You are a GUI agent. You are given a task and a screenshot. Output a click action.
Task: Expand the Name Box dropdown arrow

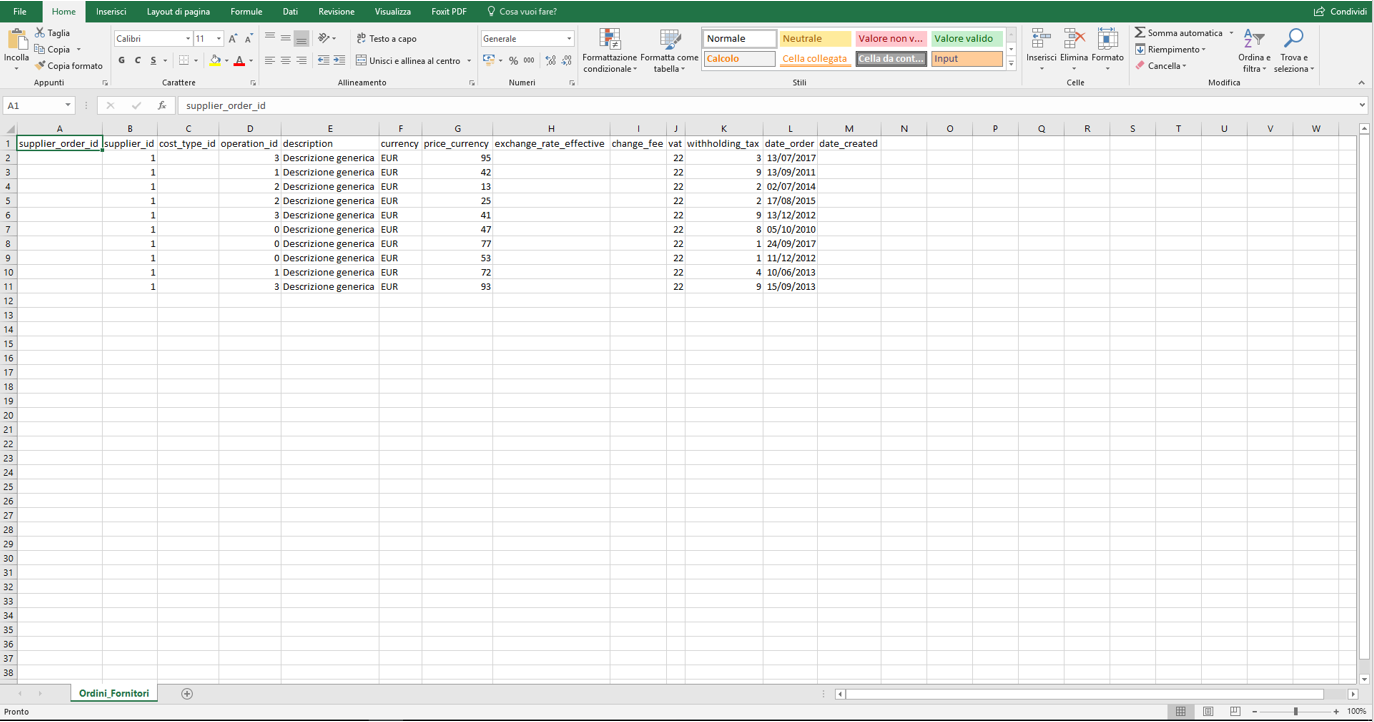pos(68,105)
